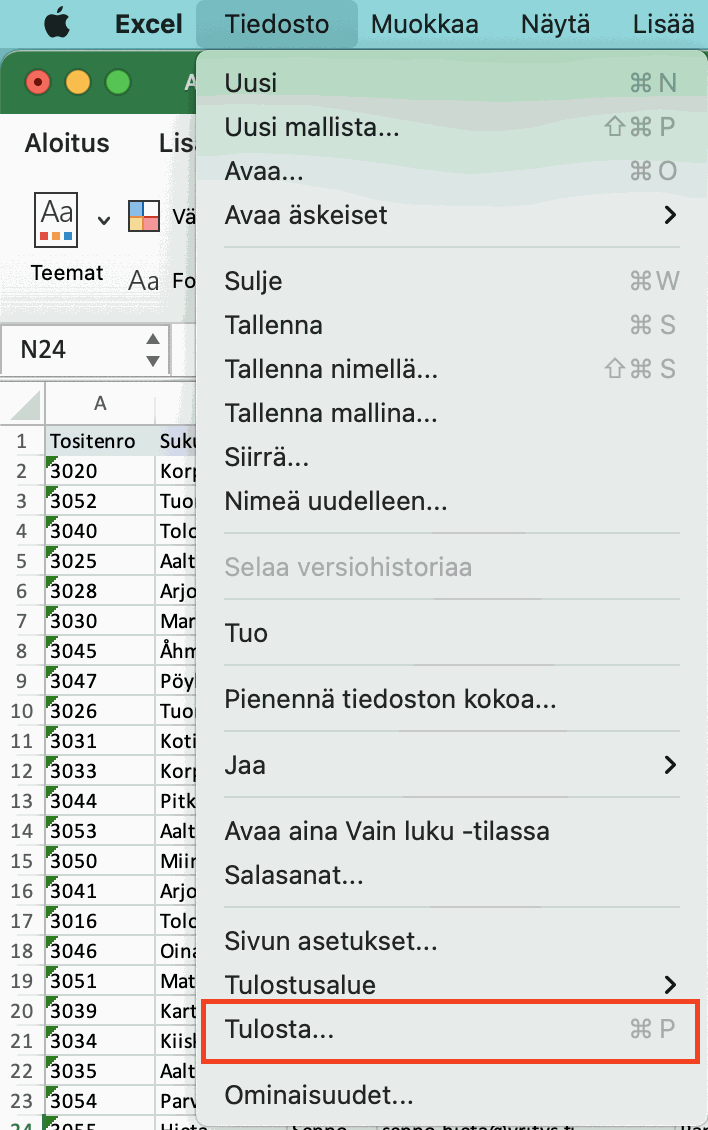Choose Tallenna nimellä... entry
The image size is (708, 1130).
[x=451, y=368]
